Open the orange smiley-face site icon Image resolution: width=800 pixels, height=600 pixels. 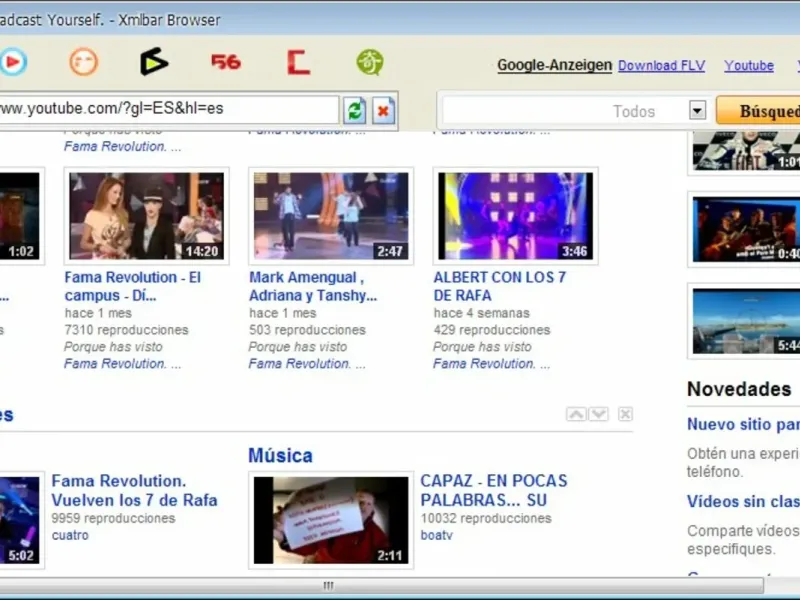(x=84, y=62)
